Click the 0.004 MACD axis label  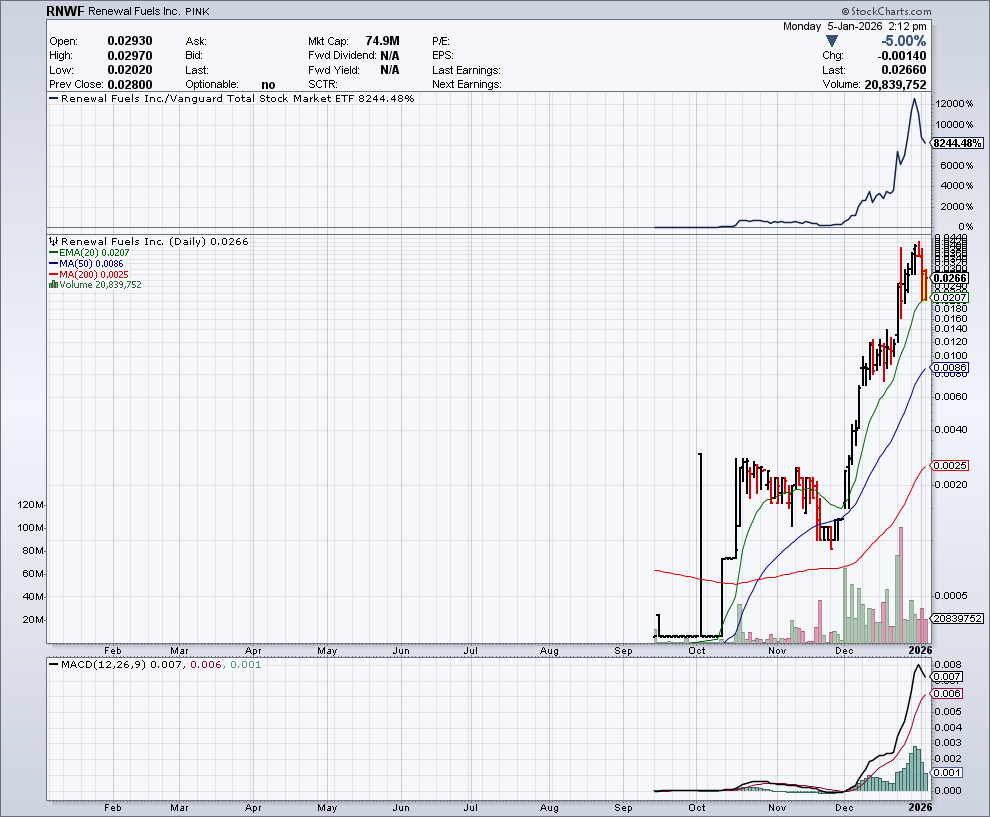[948, 727]
